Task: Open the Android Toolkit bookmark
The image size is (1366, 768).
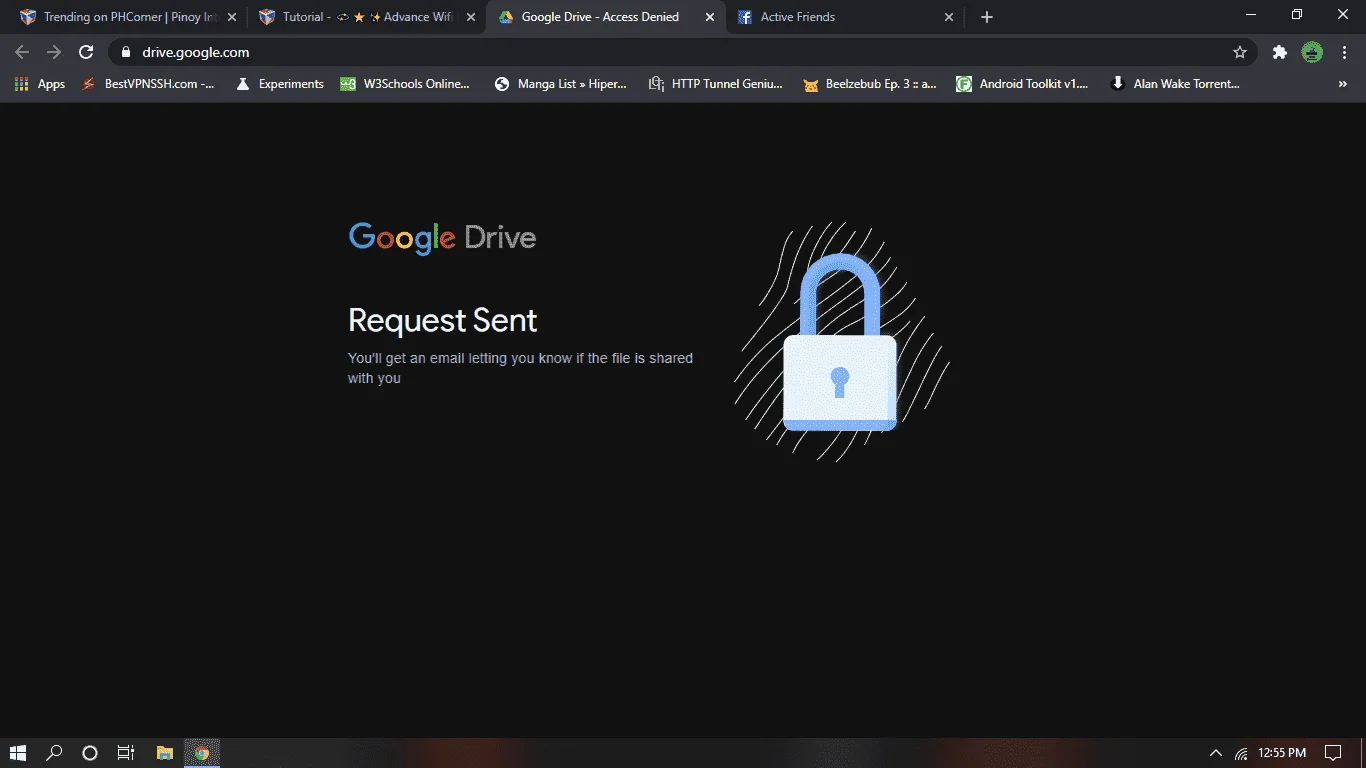Action: 1023,84
